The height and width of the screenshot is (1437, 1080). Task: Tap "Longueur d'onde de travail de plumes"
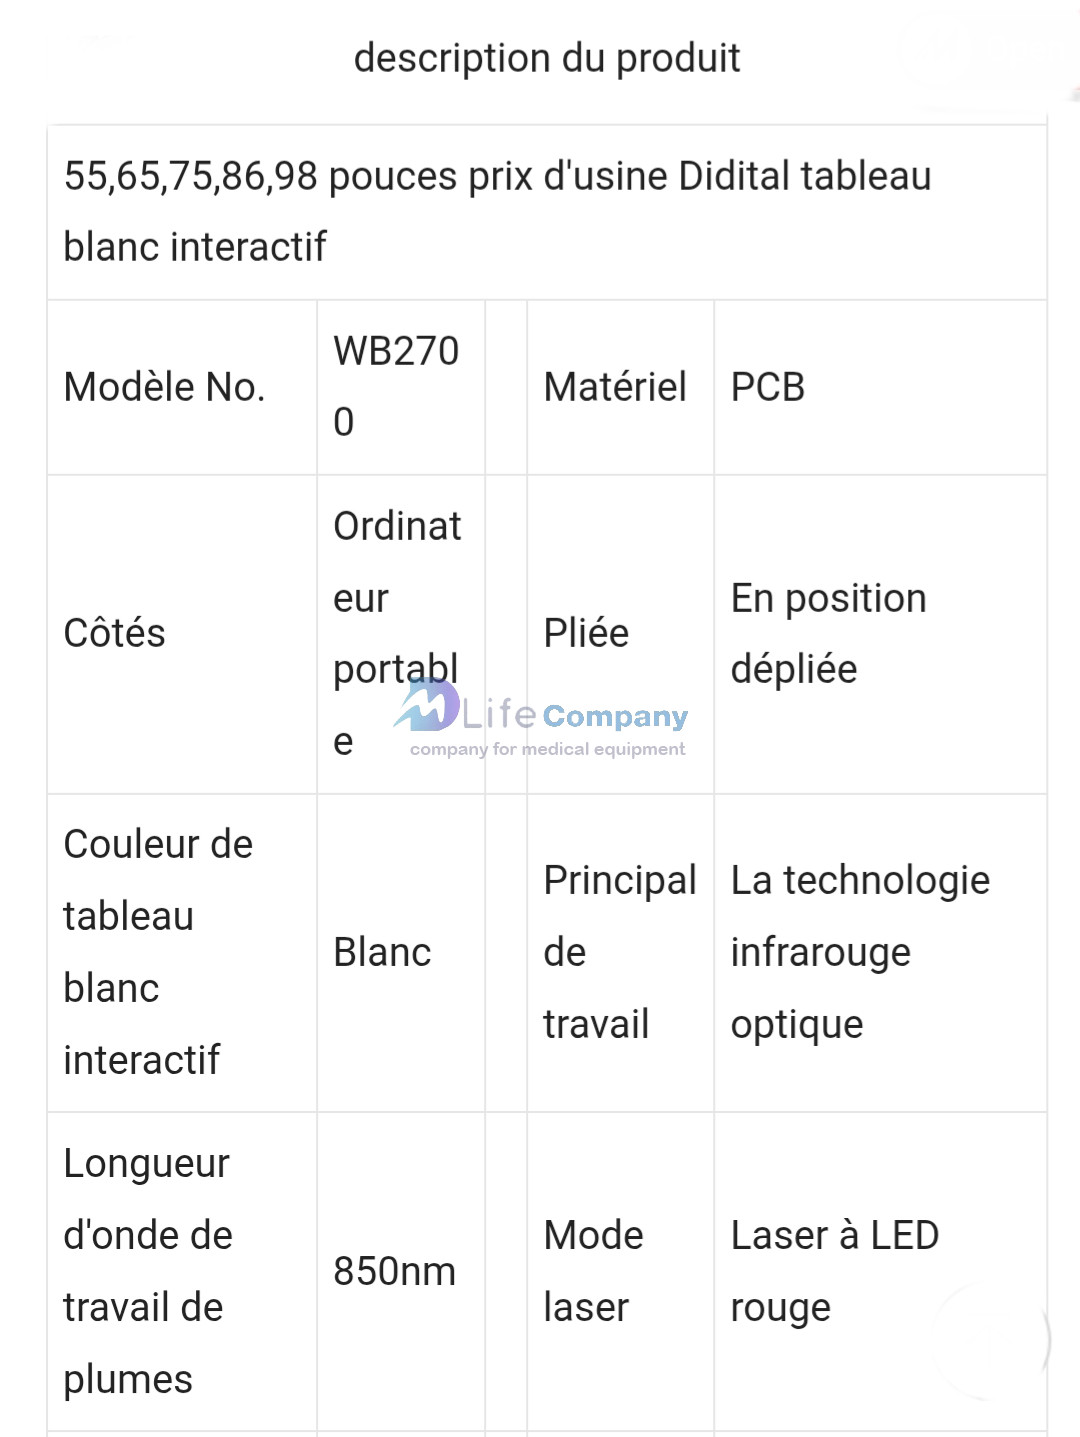tap(148, 1271)
